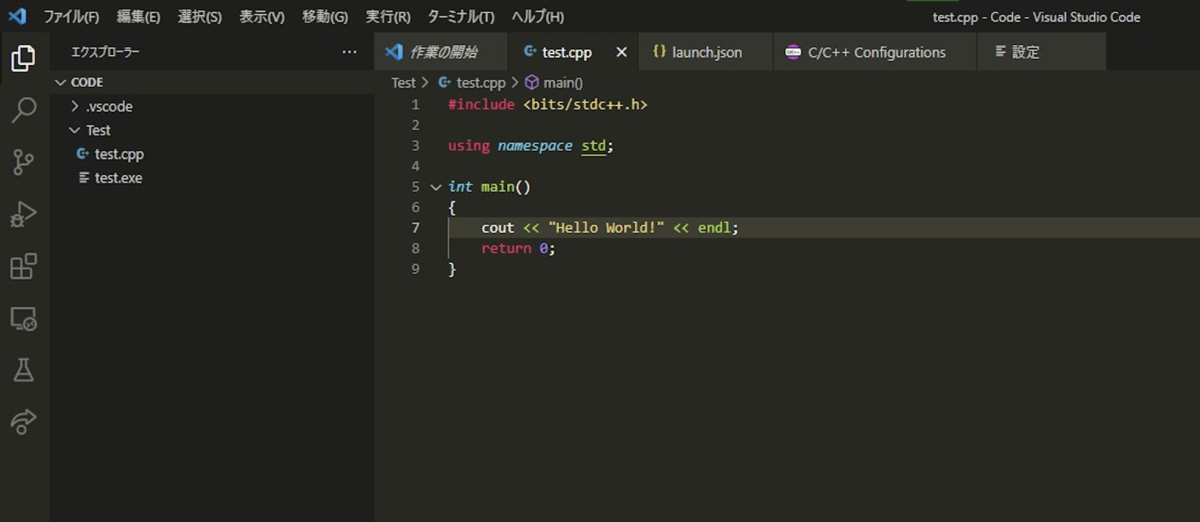
Task: Click on return 0; statement
Action: 518,248
